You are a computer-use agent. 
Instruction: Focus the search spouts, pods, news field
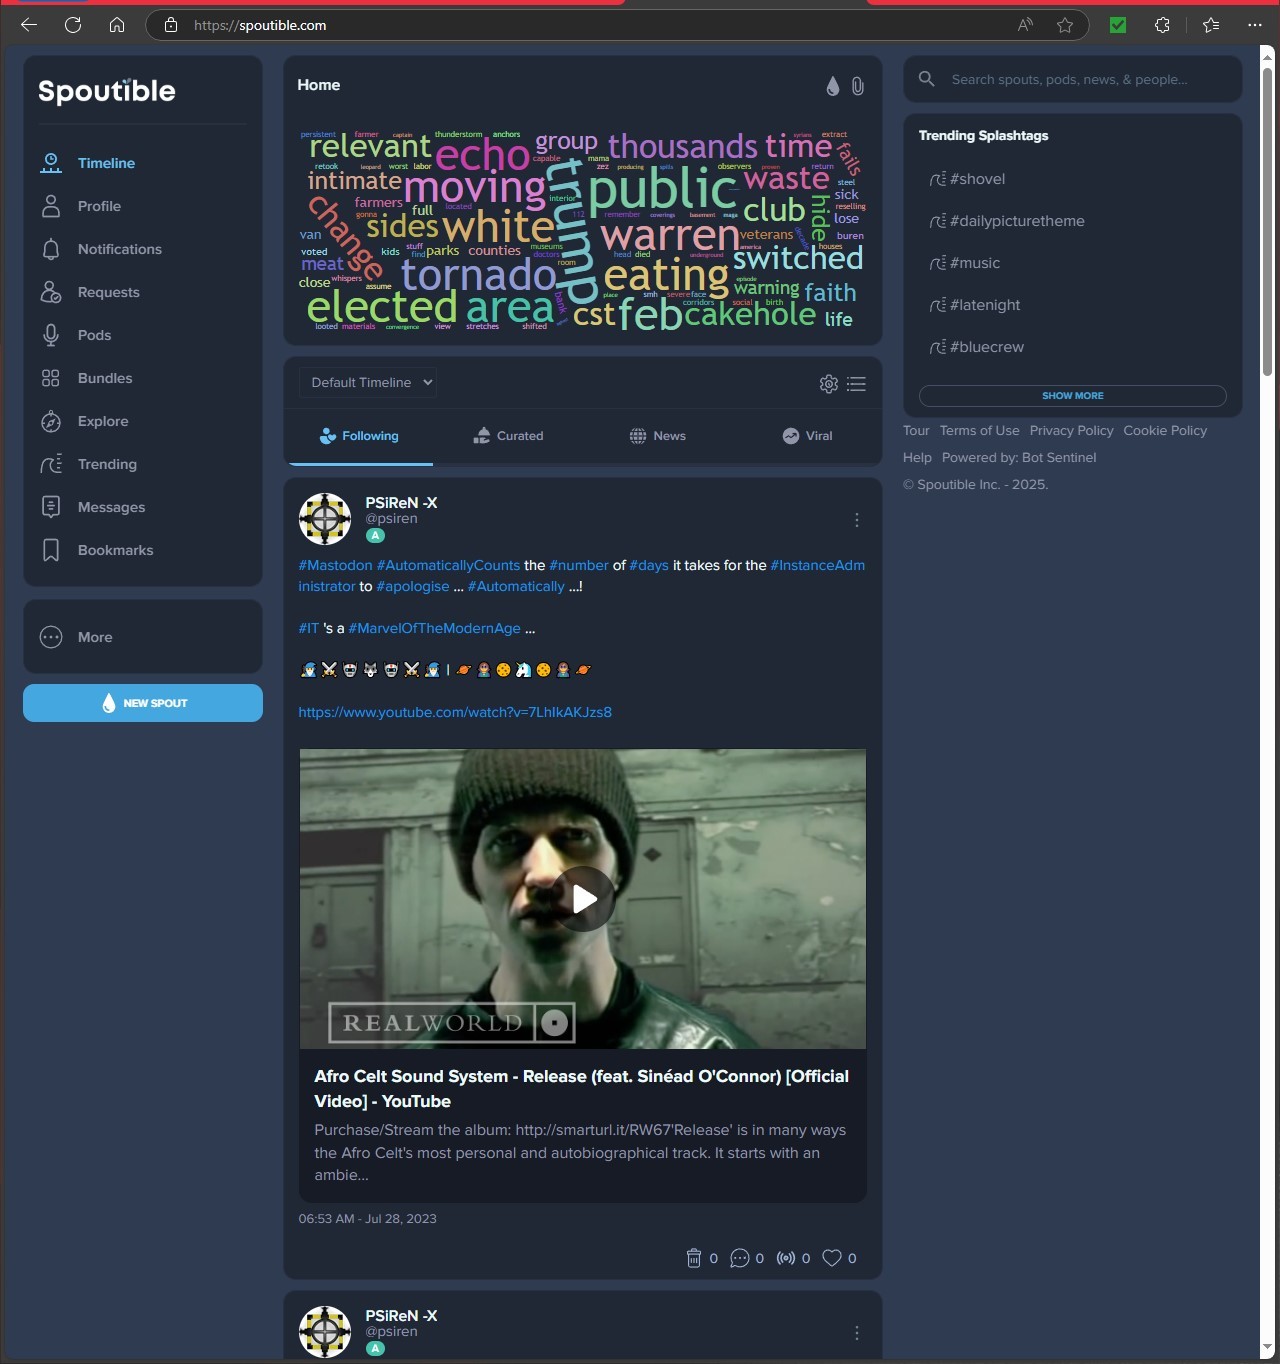click(1073, 79)
